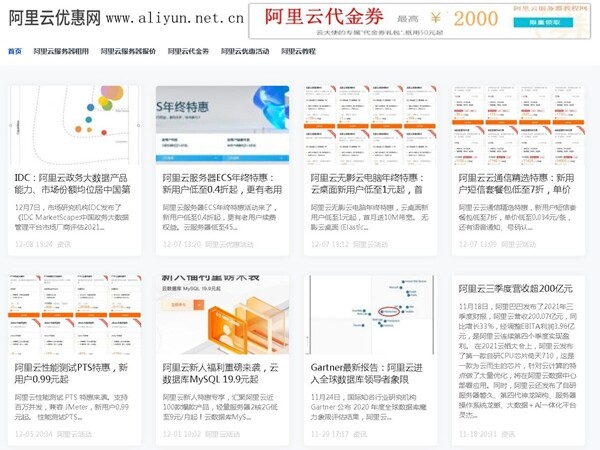The image size is (600, 450).
Task: Open article title Gartner最新报告
Action: coord(366,373)
